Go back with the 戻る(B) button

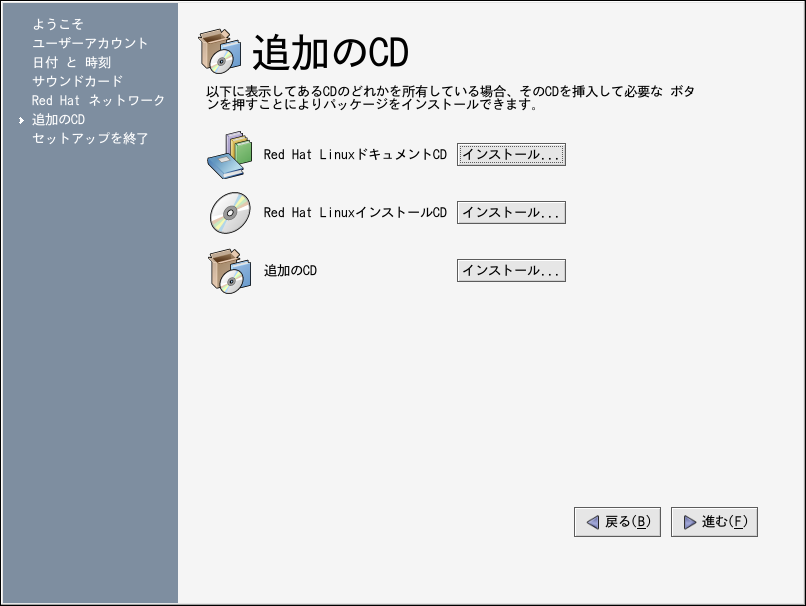(617, 522)
